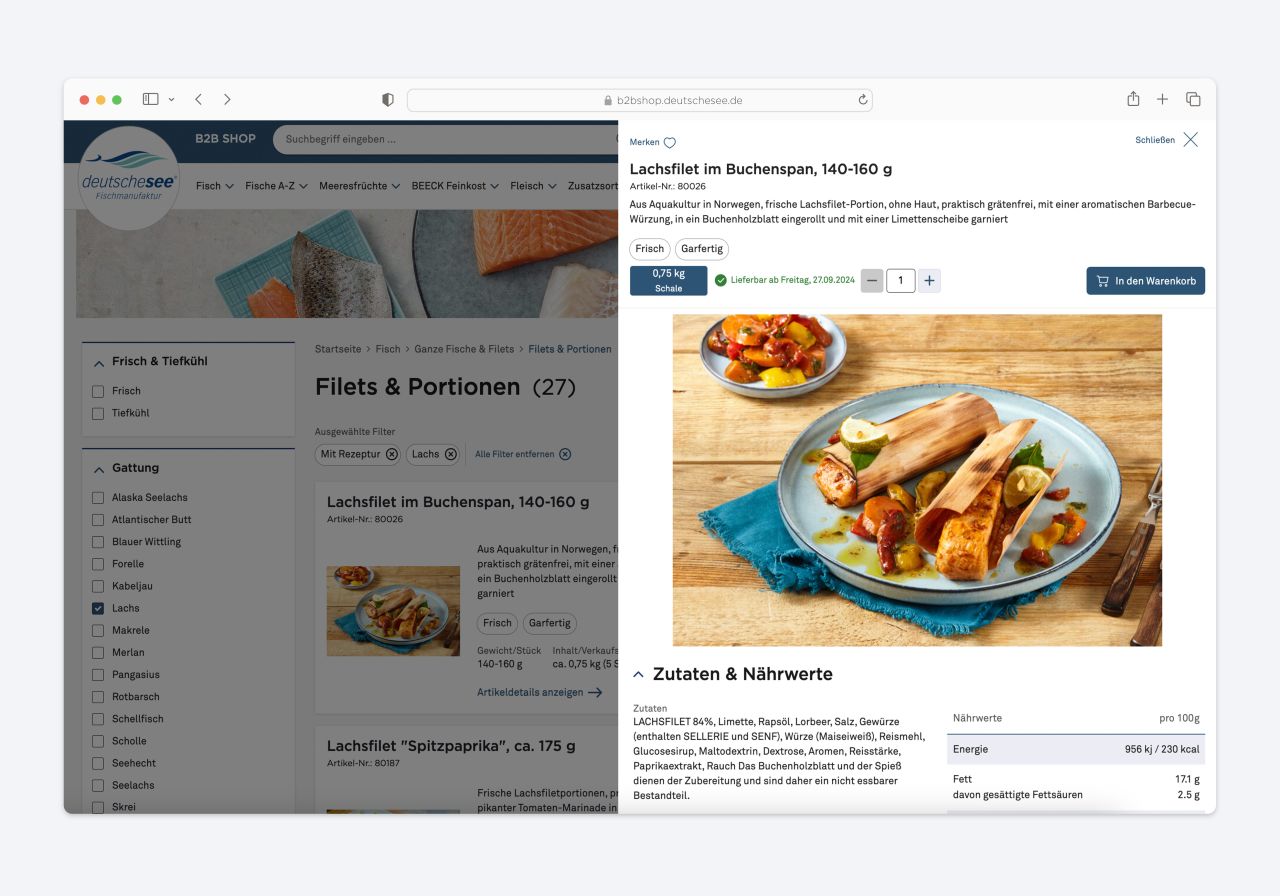The width and height of the screenshot is (1280, 896).
Task: Open the BEECK Feinkost menu
Action: tap(455, 186)
